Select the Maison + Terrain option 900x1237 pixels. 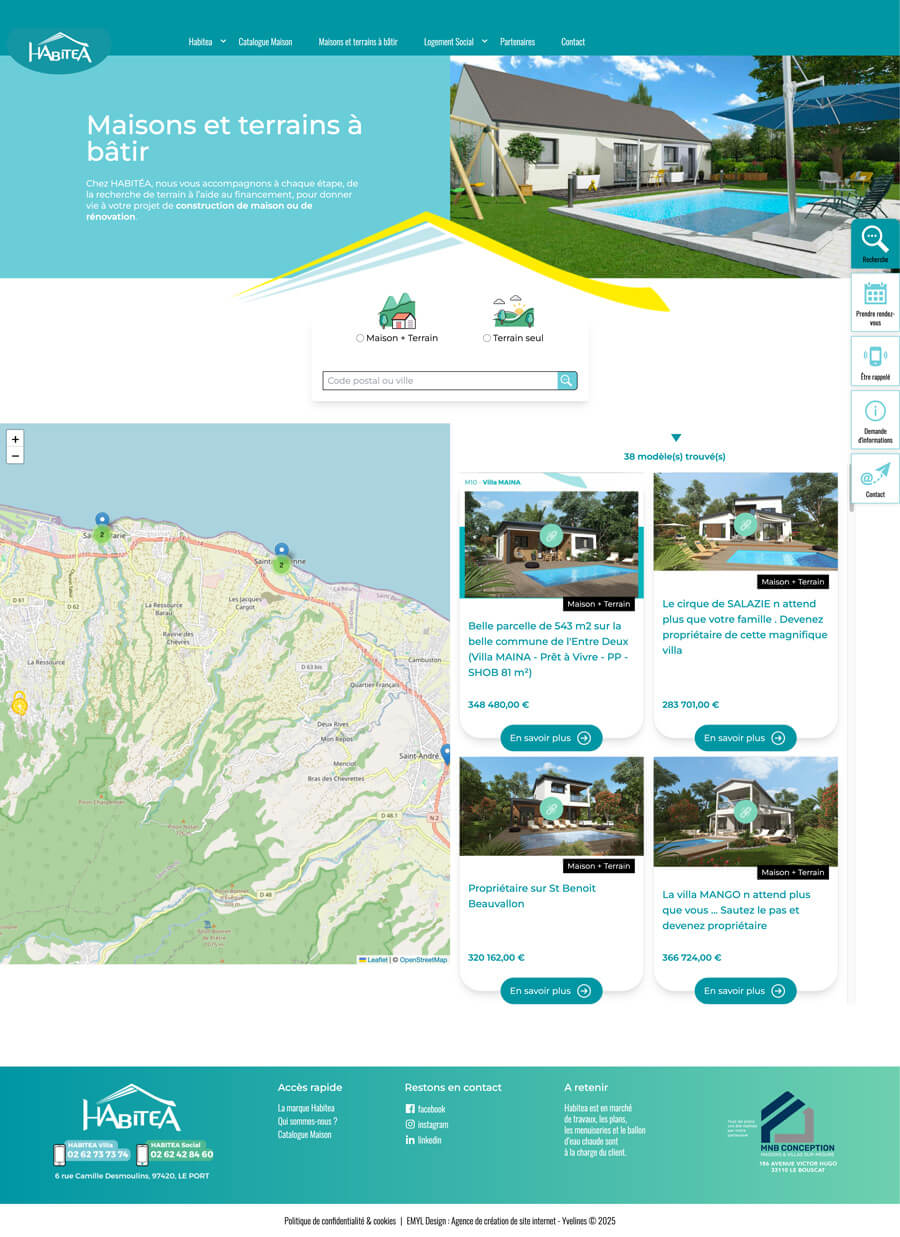click(360, 338)
